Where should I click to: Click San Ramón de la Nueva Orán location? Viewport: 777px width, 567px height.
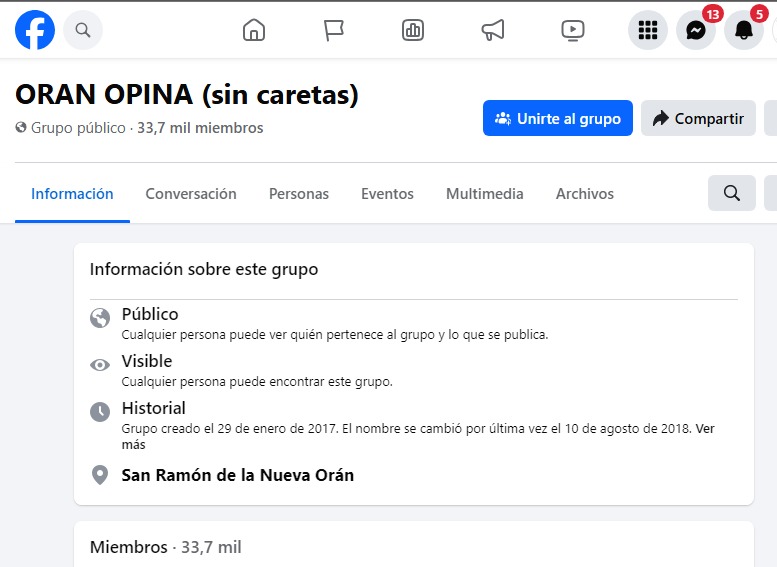point(238,475)
